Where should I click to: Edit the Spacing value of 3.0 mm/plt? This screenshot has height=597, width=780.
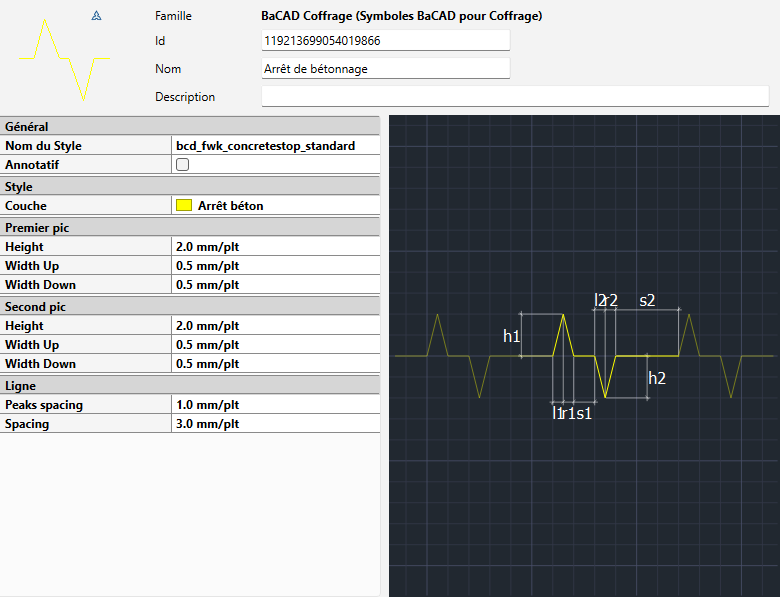click(x=276, y=424)
